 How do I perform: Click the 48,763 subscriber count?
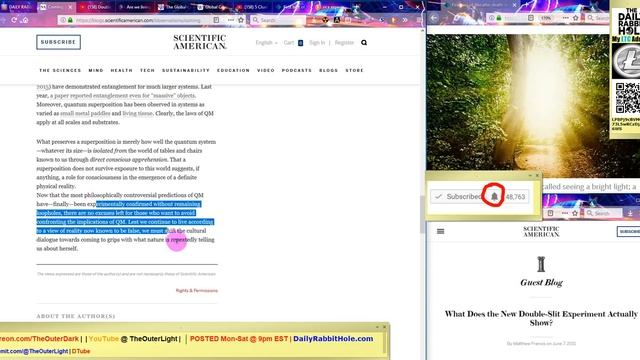click(x=516, y=197)
